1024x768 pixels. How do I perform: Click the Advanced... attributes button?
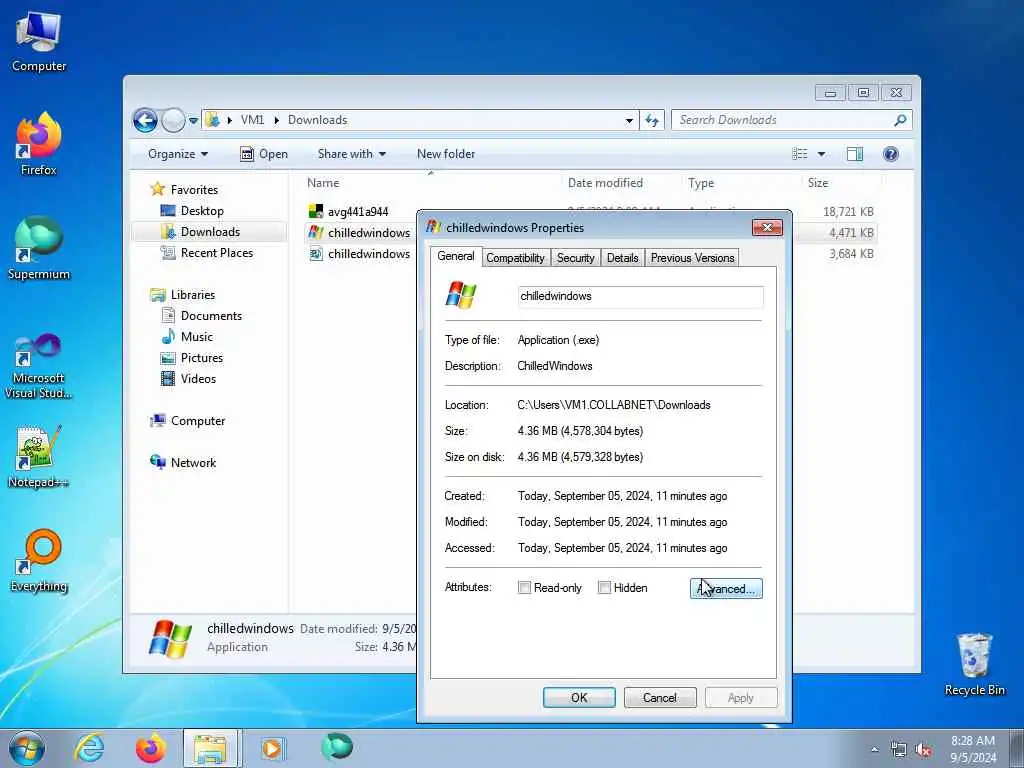(726, 588)
